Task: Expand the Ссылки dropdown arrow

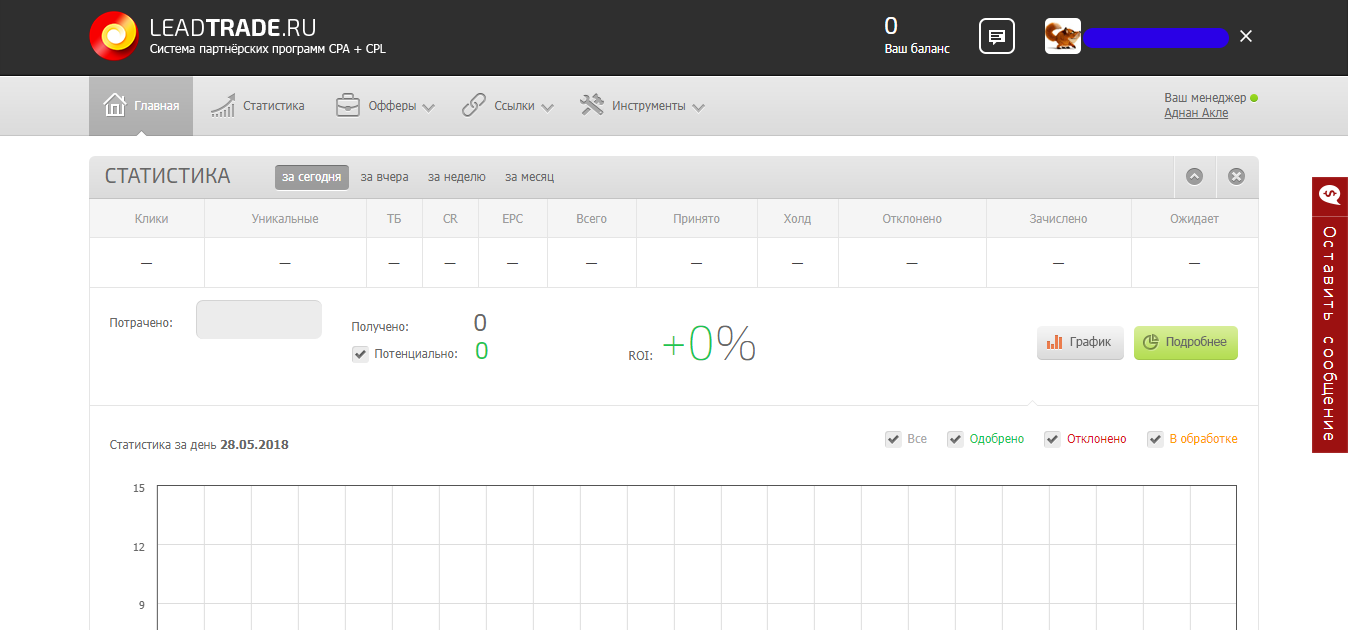Action: 547,108
